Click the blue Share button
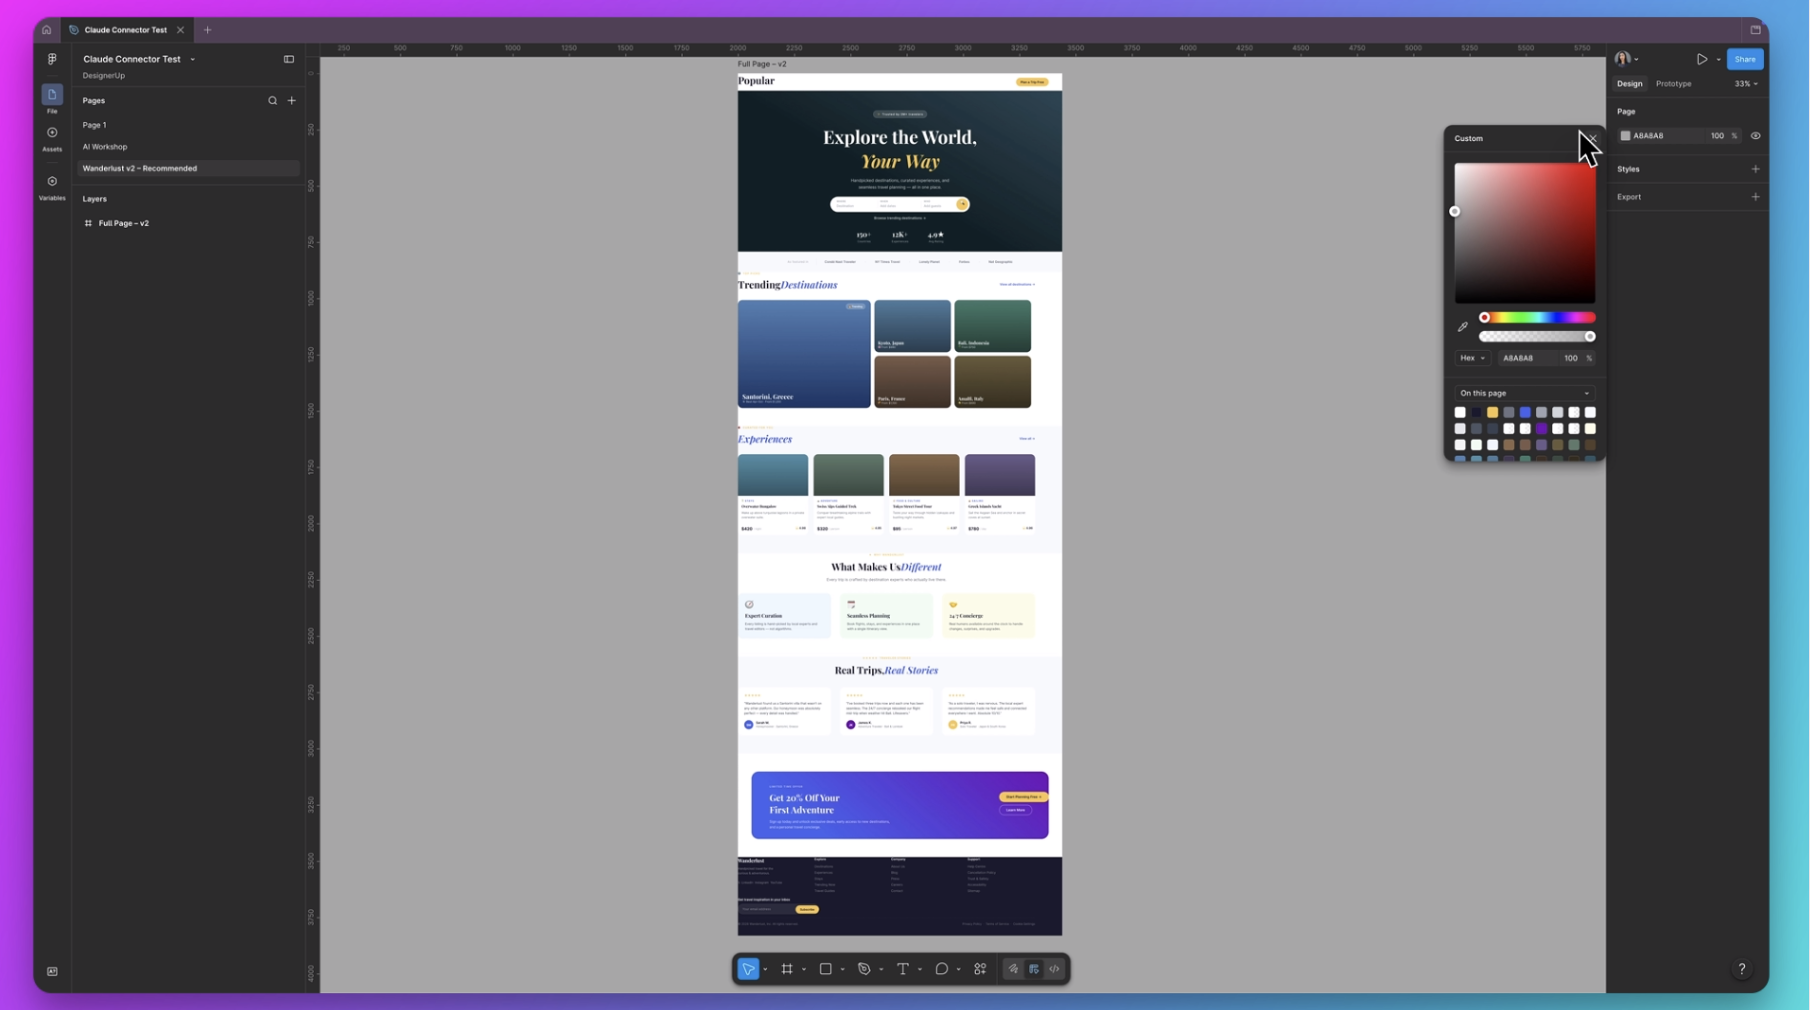 pos(1744,59)
